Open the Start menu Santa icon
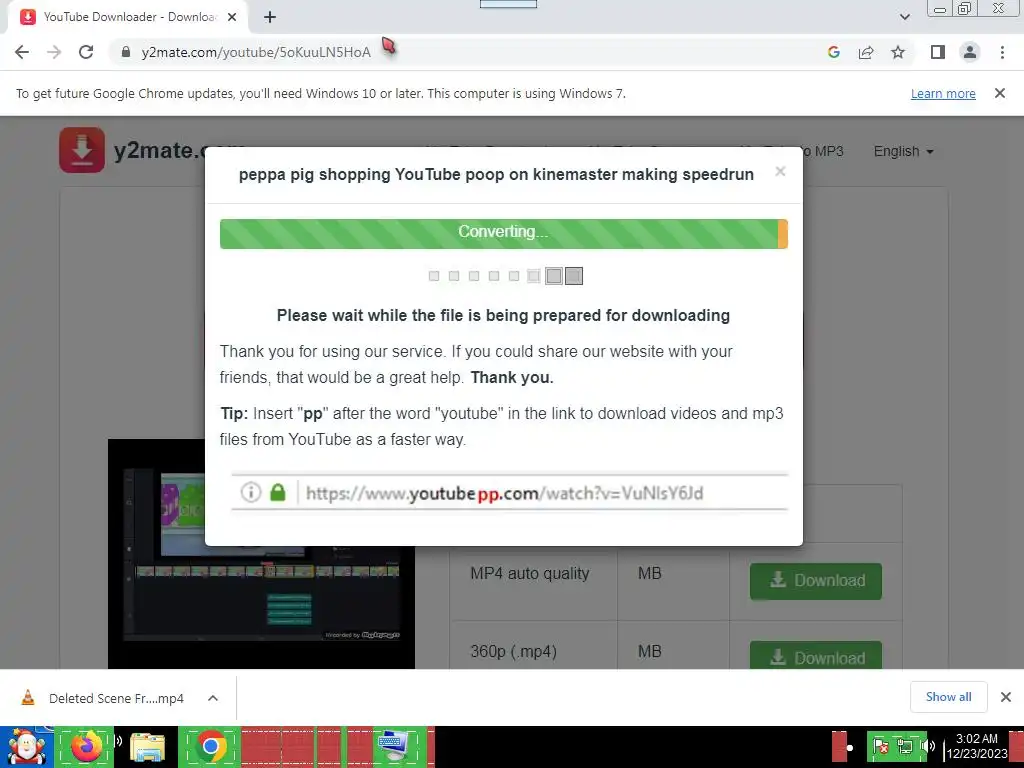Screen dimensions: 1024x768 pyautogui.click(x=26, y=747)
